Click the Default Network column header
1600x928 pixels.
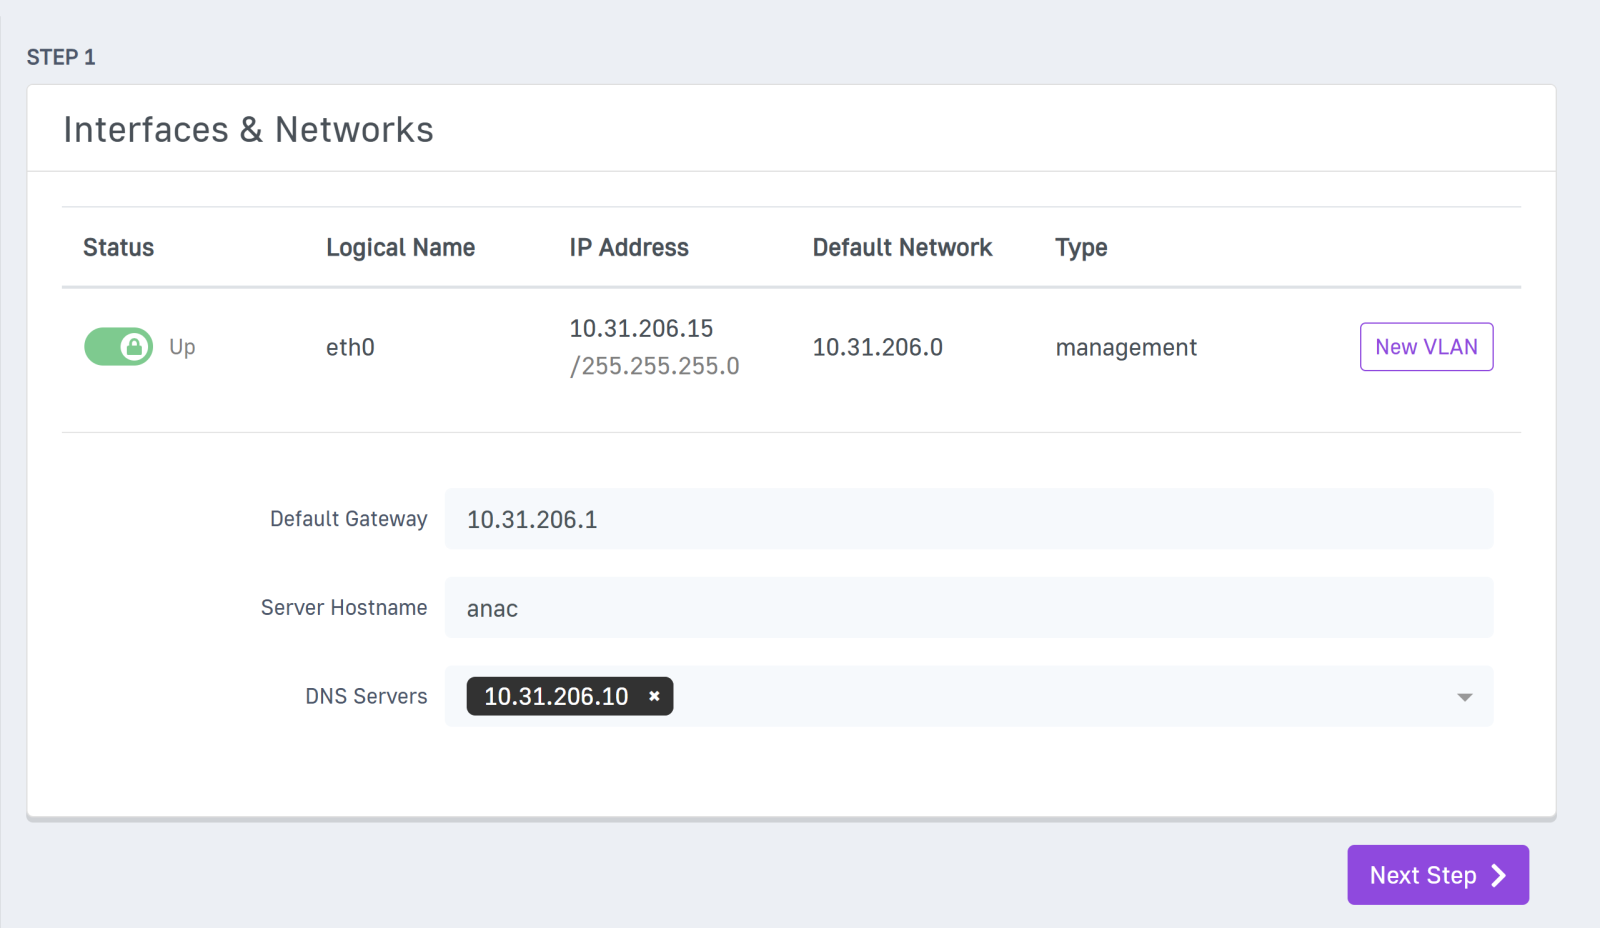coord(902,248)
